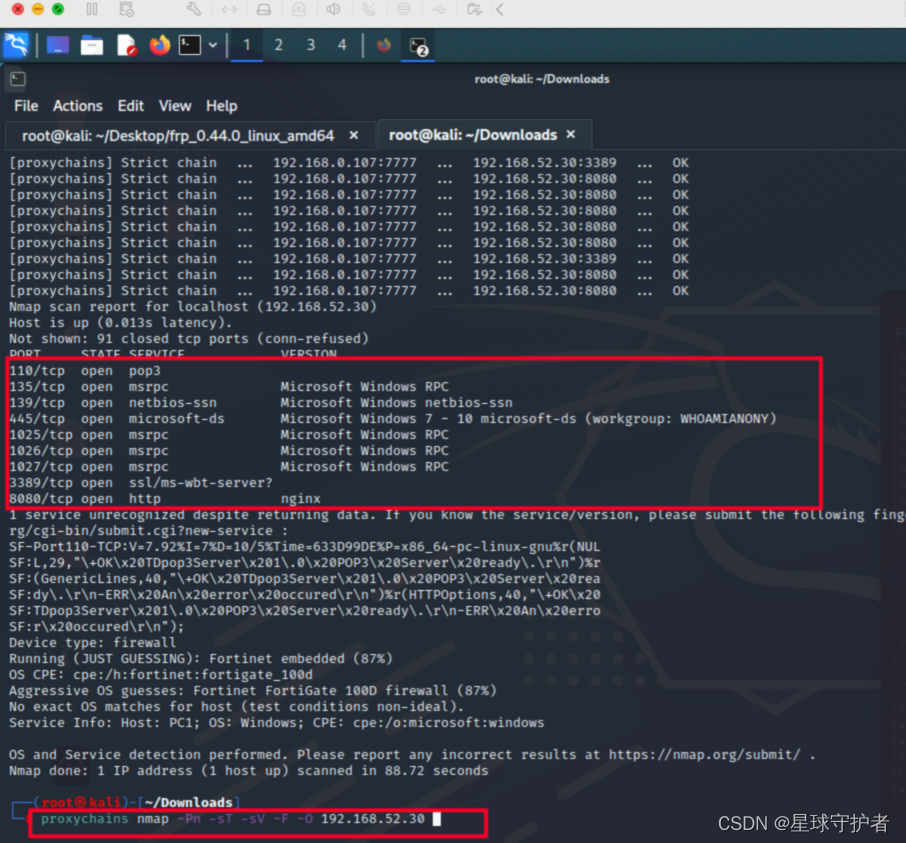Click the VM network adapter arrows icon

click(229, 9)
